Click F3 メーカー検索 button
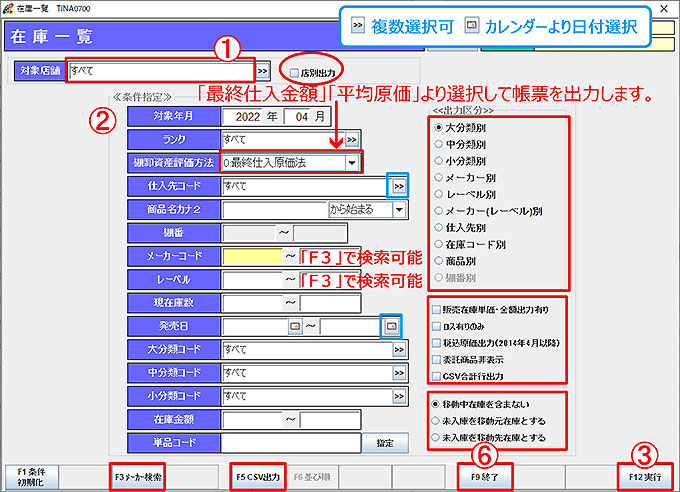This screenshot has height=492, width=680. [x=137, y=477]
